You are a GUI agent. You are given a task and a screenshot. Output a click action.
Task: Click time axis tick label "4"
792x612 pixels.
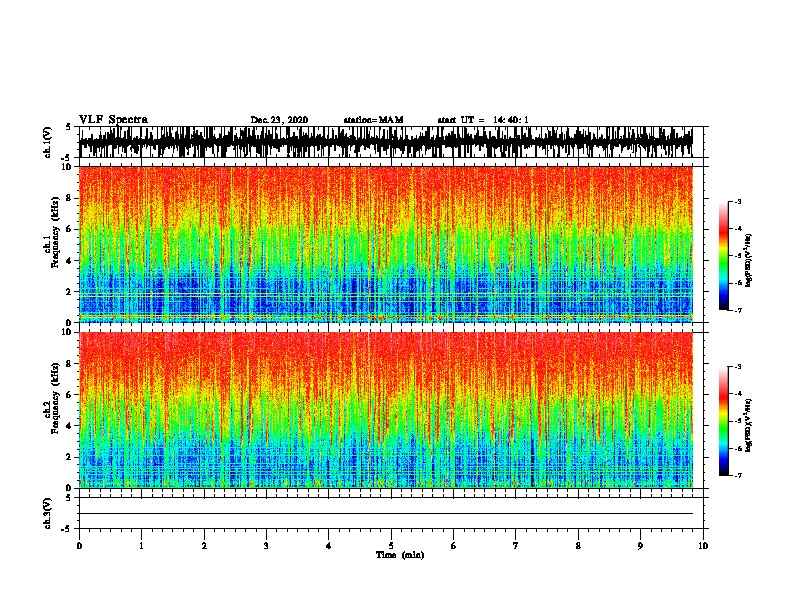click(329, 546)
